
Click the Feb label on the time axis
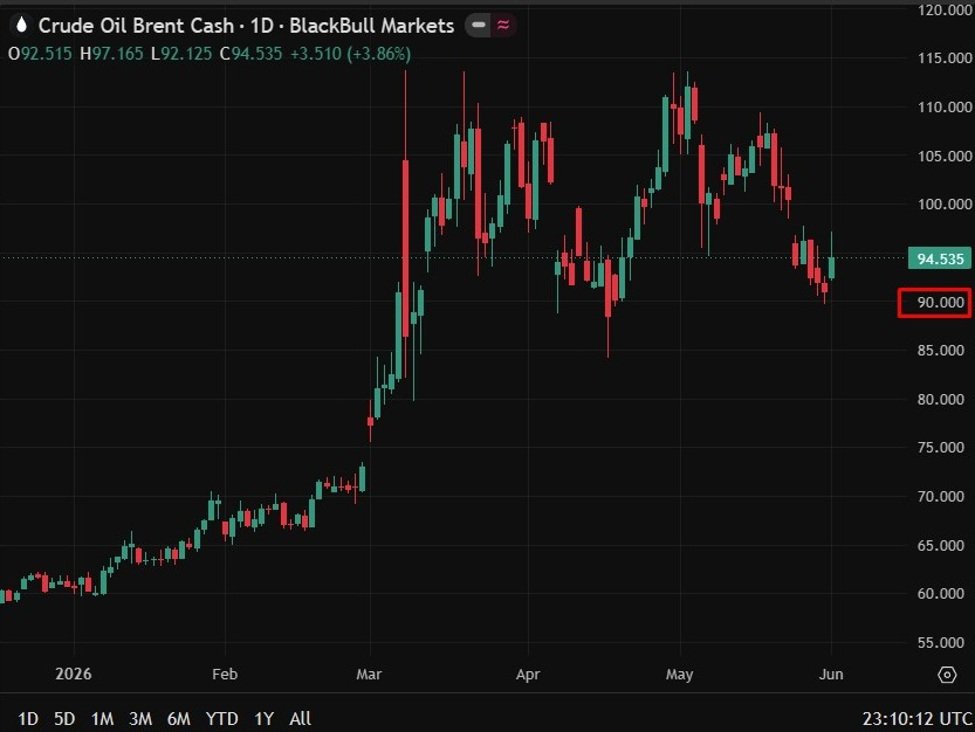click(x=224, y=674)
